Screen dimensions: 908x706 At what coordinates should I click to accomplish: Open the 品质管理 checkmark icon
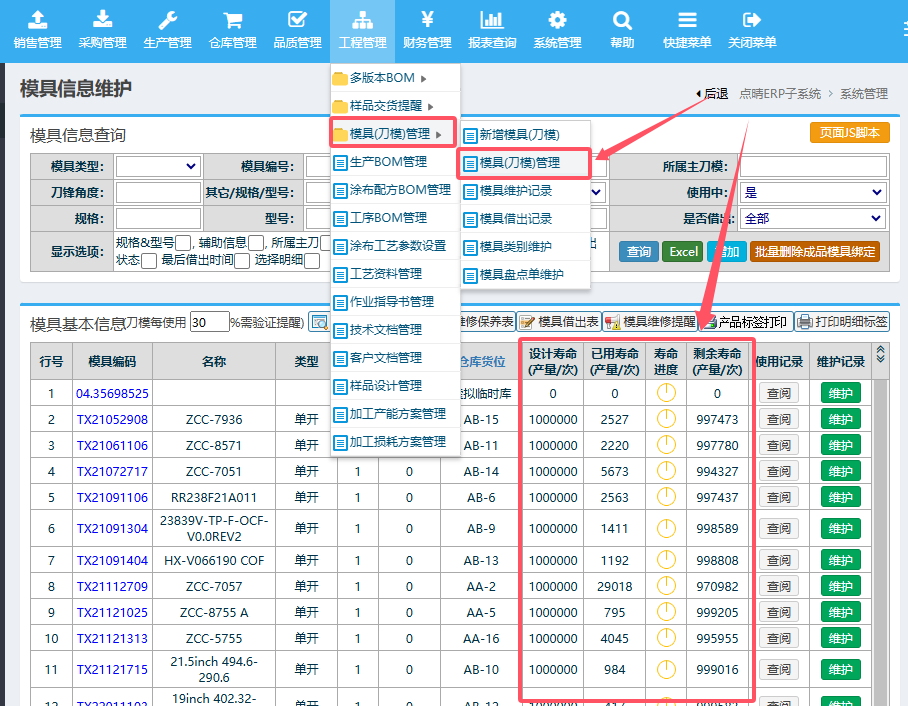tap(297, 21)
